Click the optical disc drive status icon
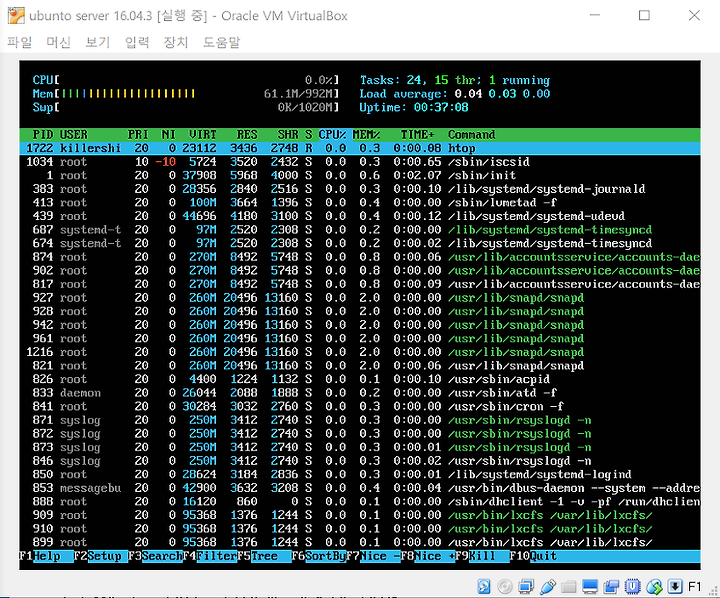This screenshot has height=598, width=720. 505,587
